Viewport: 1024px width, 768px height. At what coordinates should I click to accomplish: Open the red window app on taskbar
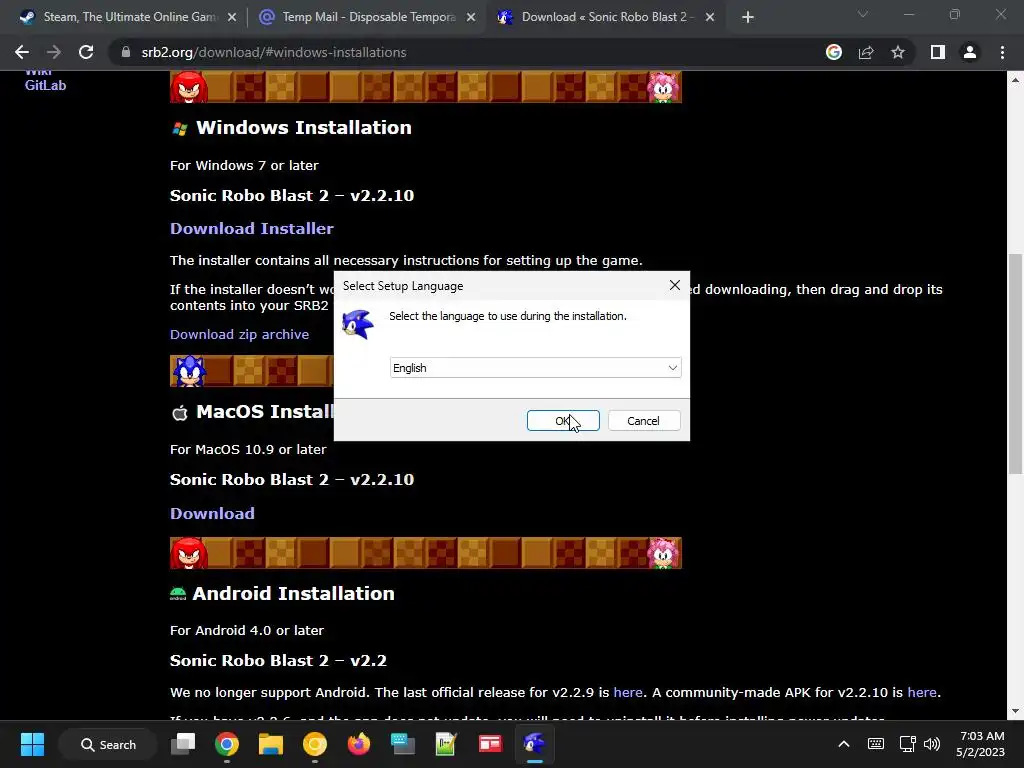490,744
